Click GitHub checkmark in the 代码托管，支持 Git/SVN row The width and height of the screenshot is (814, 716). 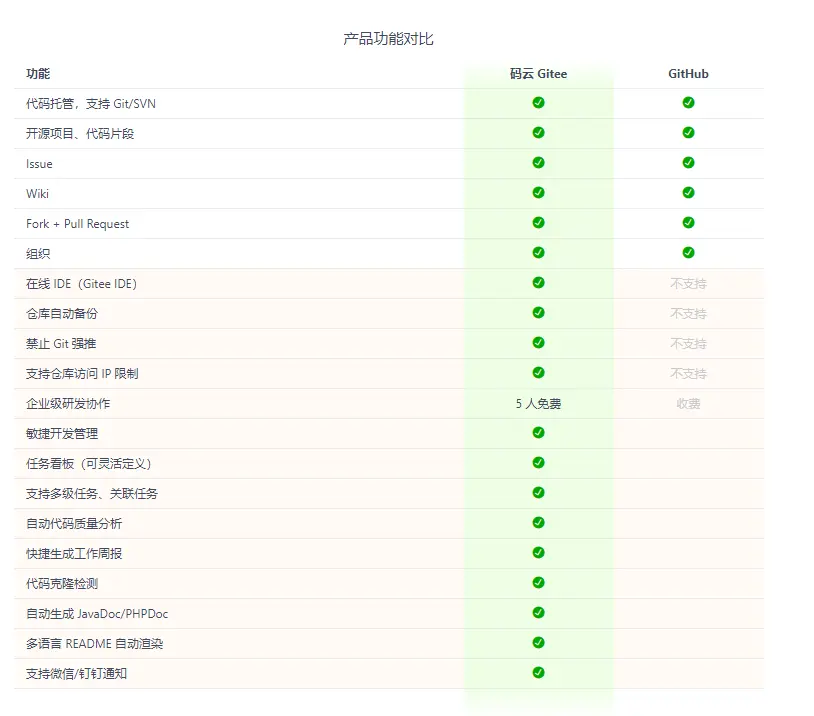click(x=688, y=102)
